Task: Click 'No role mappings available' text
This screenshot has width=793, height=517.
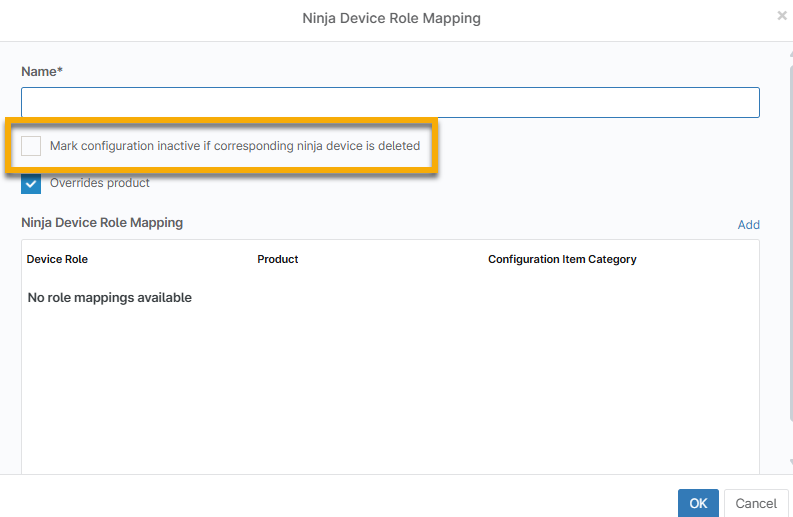Action: 110,297
